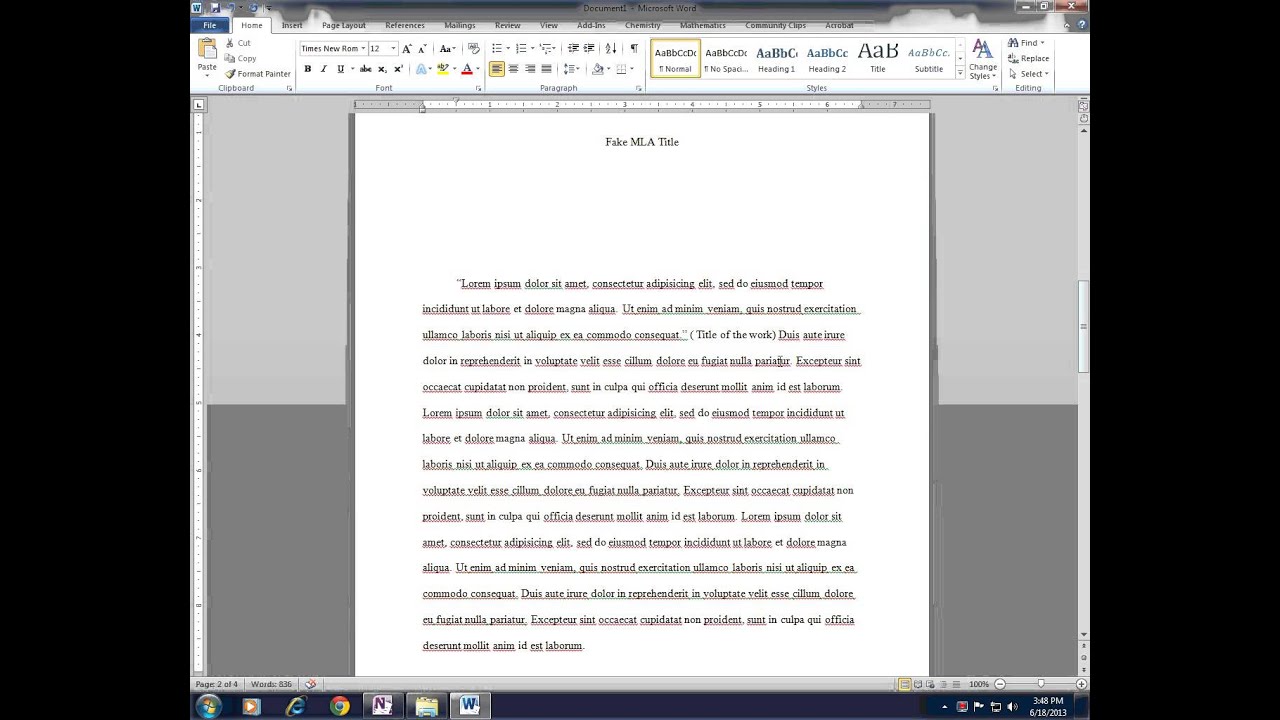Switch to the References tab
1280x720 pixels.
point(405,25)
